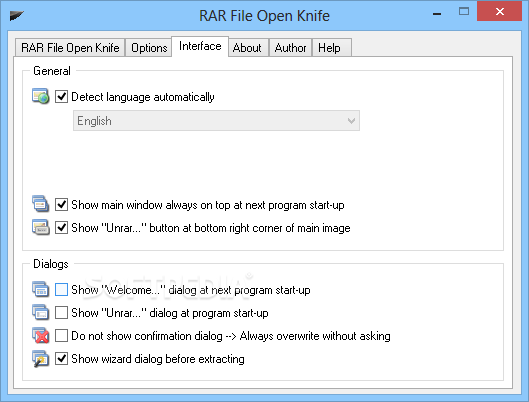Open the English language dropdown
The image size is (529, 402).
click(x=216, y=120)
